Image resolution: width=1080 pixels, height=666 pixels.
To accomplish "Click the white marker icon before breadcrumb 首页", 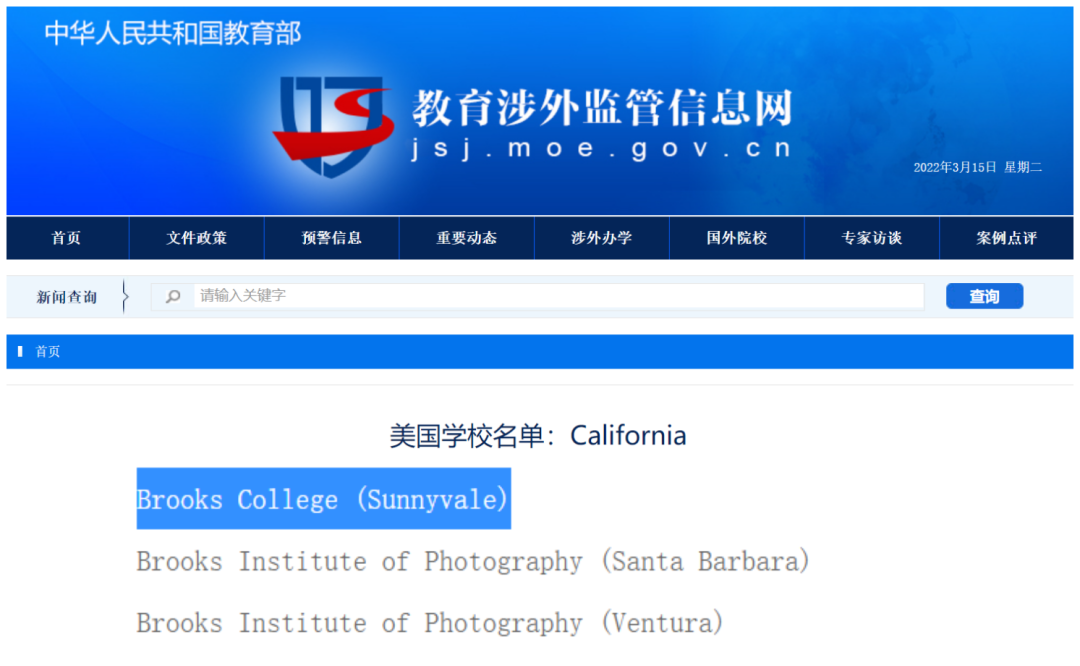I will pyautogui.click(x=20, y=352).
